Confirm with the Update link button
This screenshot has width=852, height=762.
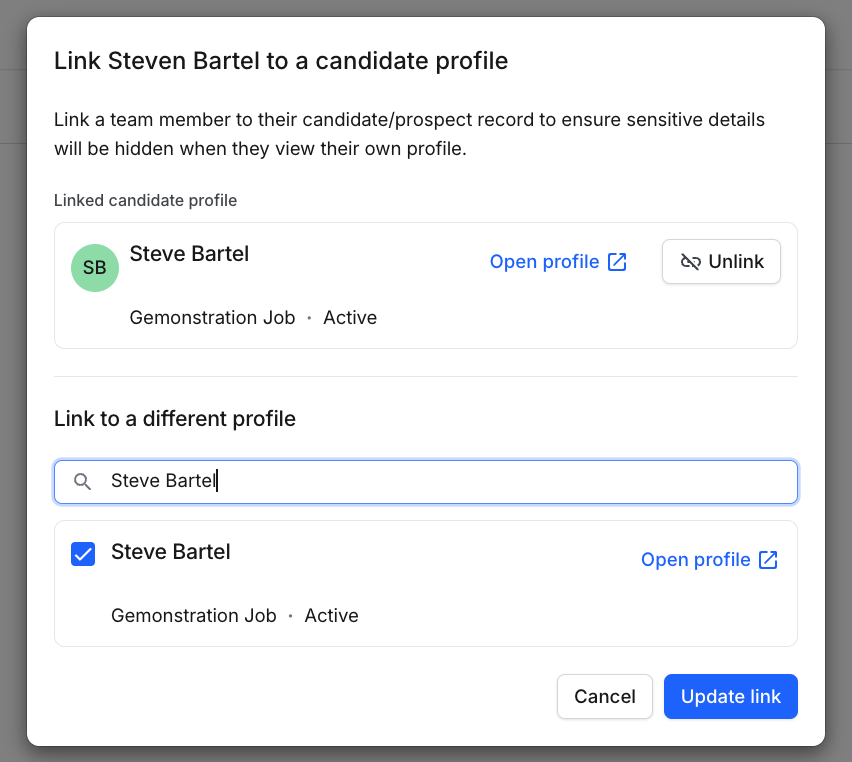pyautogui.click(x=730, y=696)
